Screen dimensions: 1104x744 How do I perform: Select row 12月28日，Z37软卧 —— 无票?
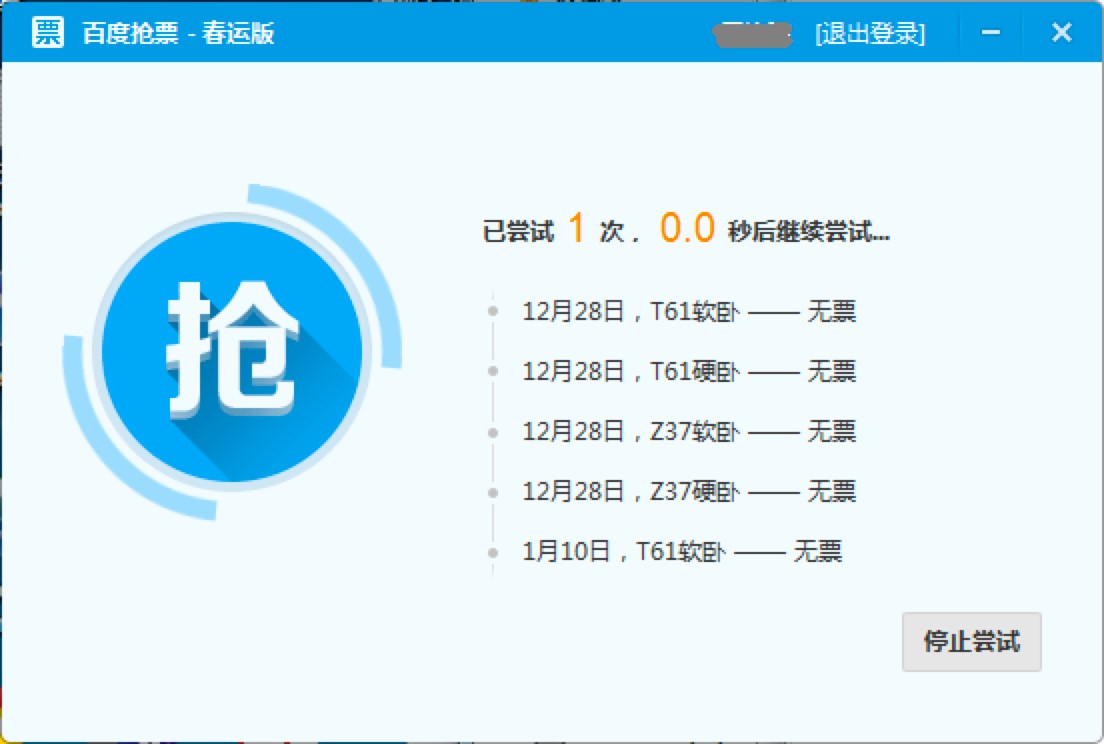[689, 431]
